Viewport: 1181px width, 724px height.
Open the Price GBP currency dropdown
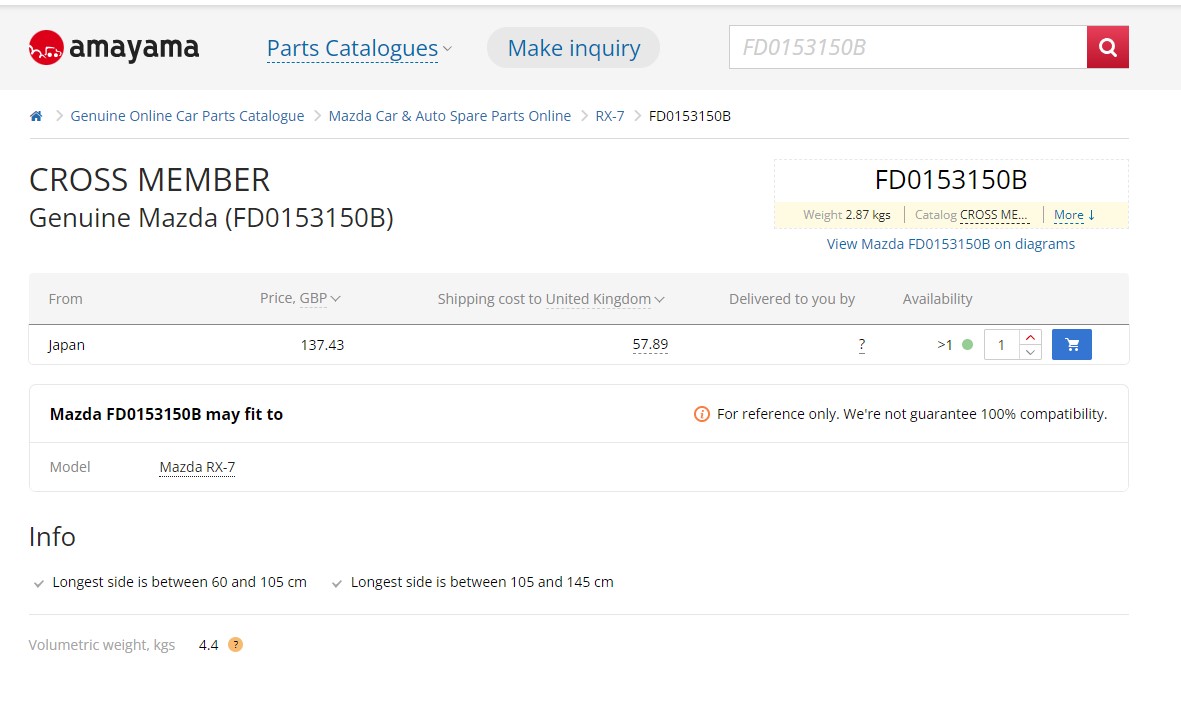320,298
